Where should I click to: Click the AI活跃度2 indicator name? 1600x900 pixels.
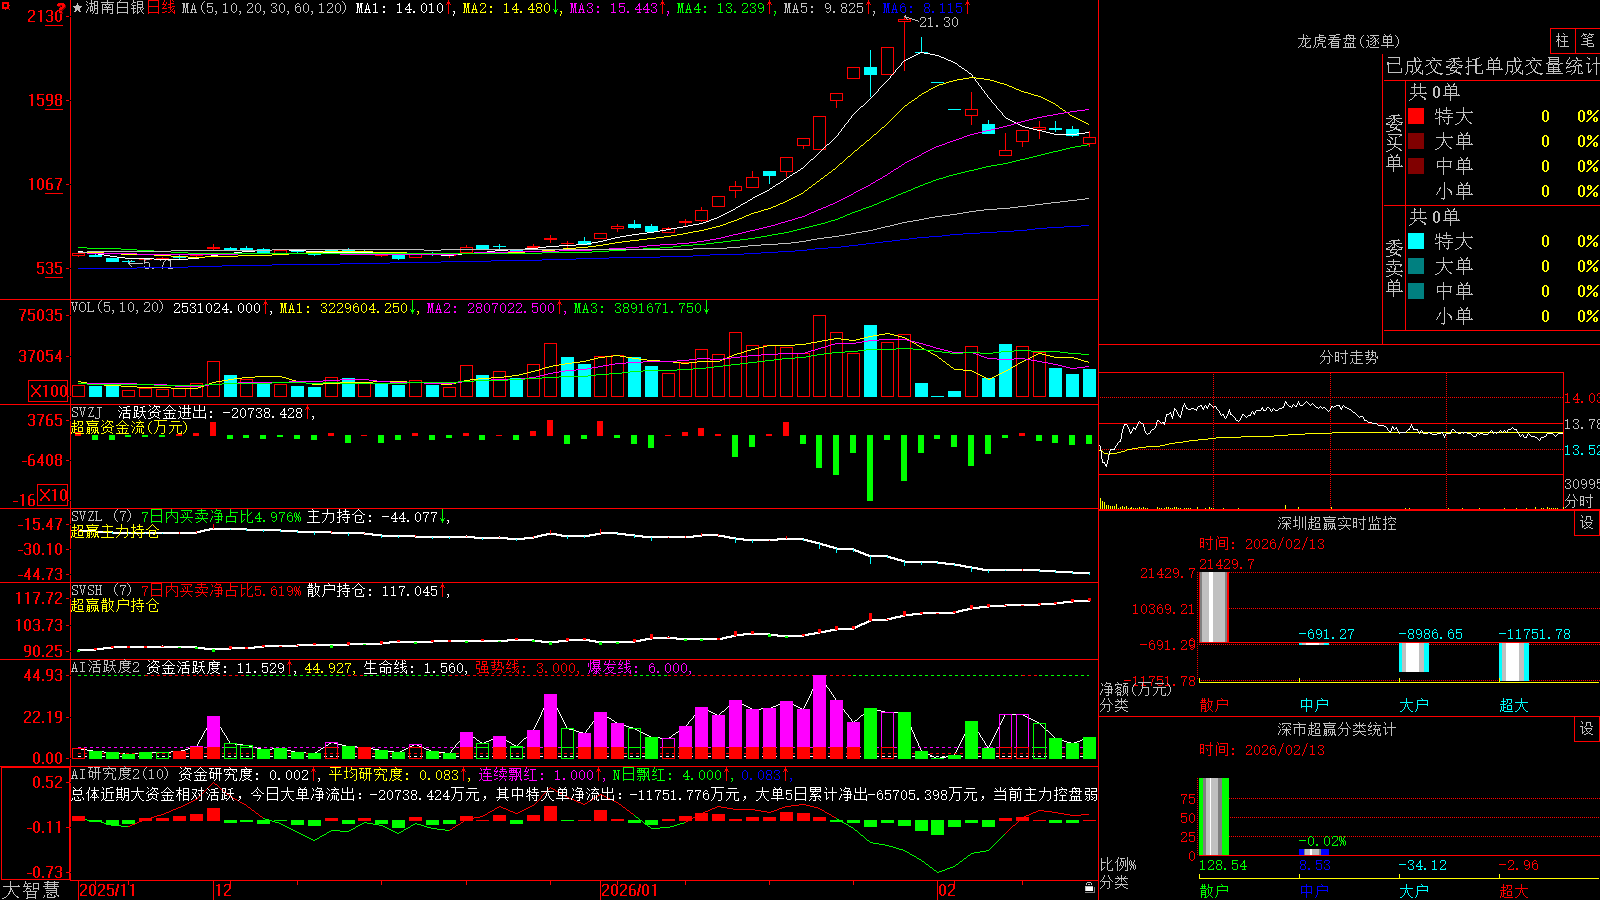pos(106,667)
